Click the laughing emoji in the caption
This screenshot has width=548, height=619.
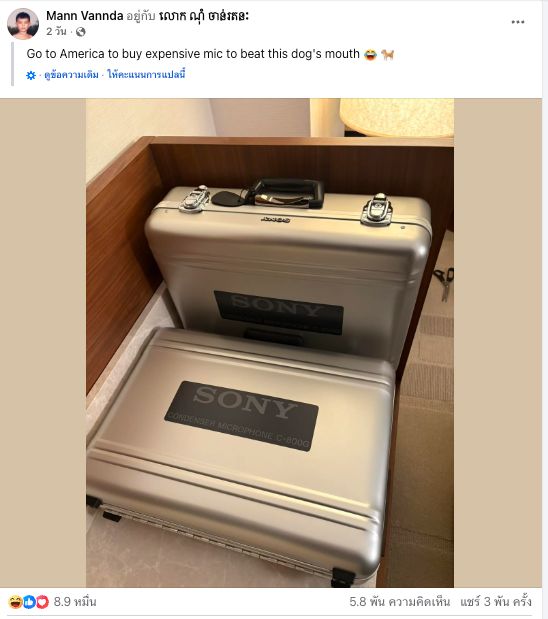(x=370, y=54)
